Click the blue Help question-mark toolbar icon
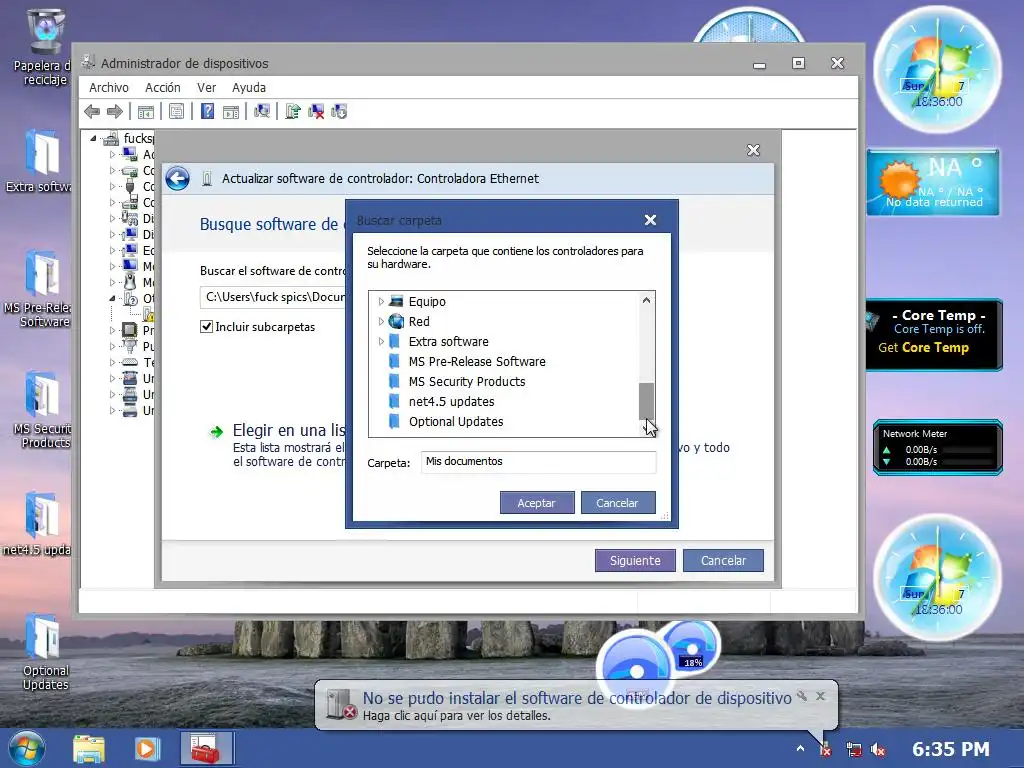 coord(207,112)
